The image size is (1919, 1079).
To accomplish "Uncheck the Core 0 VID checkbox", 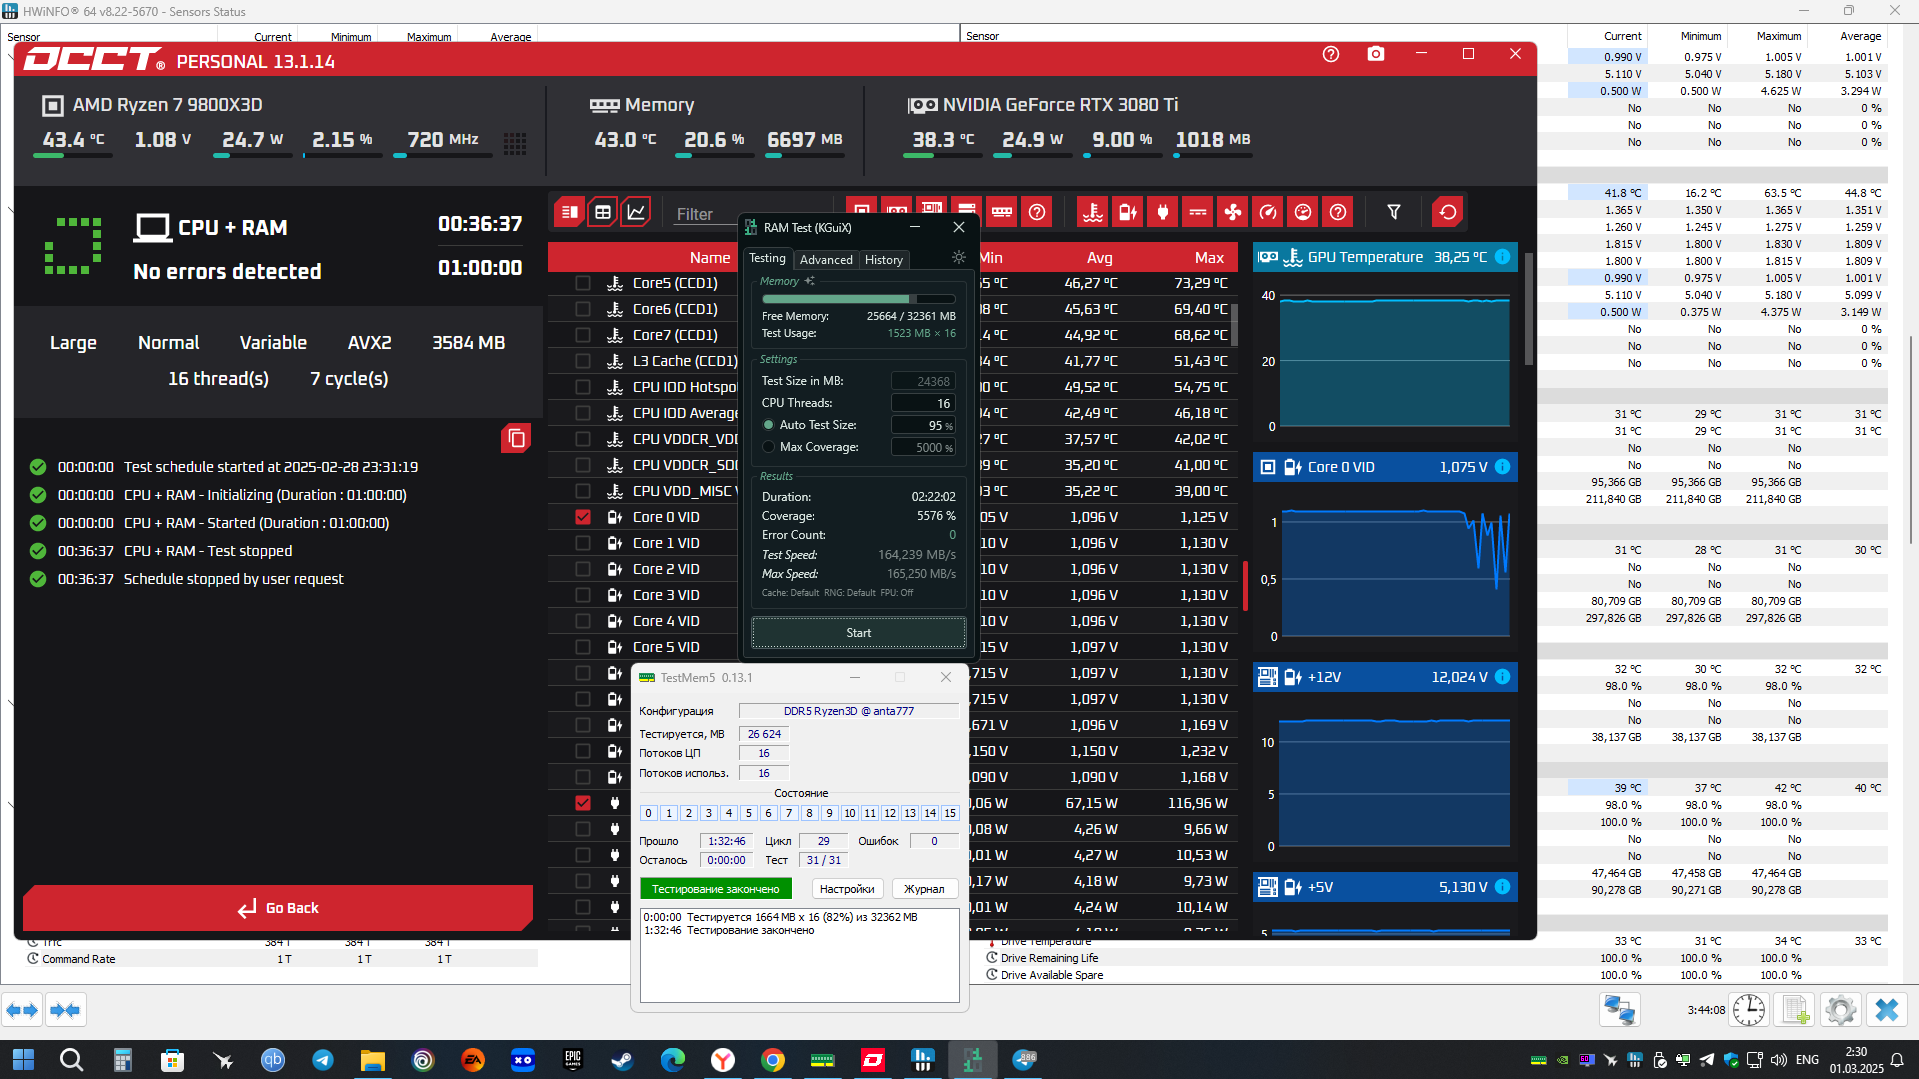I will pyautogui.click(x=583, y=517).
